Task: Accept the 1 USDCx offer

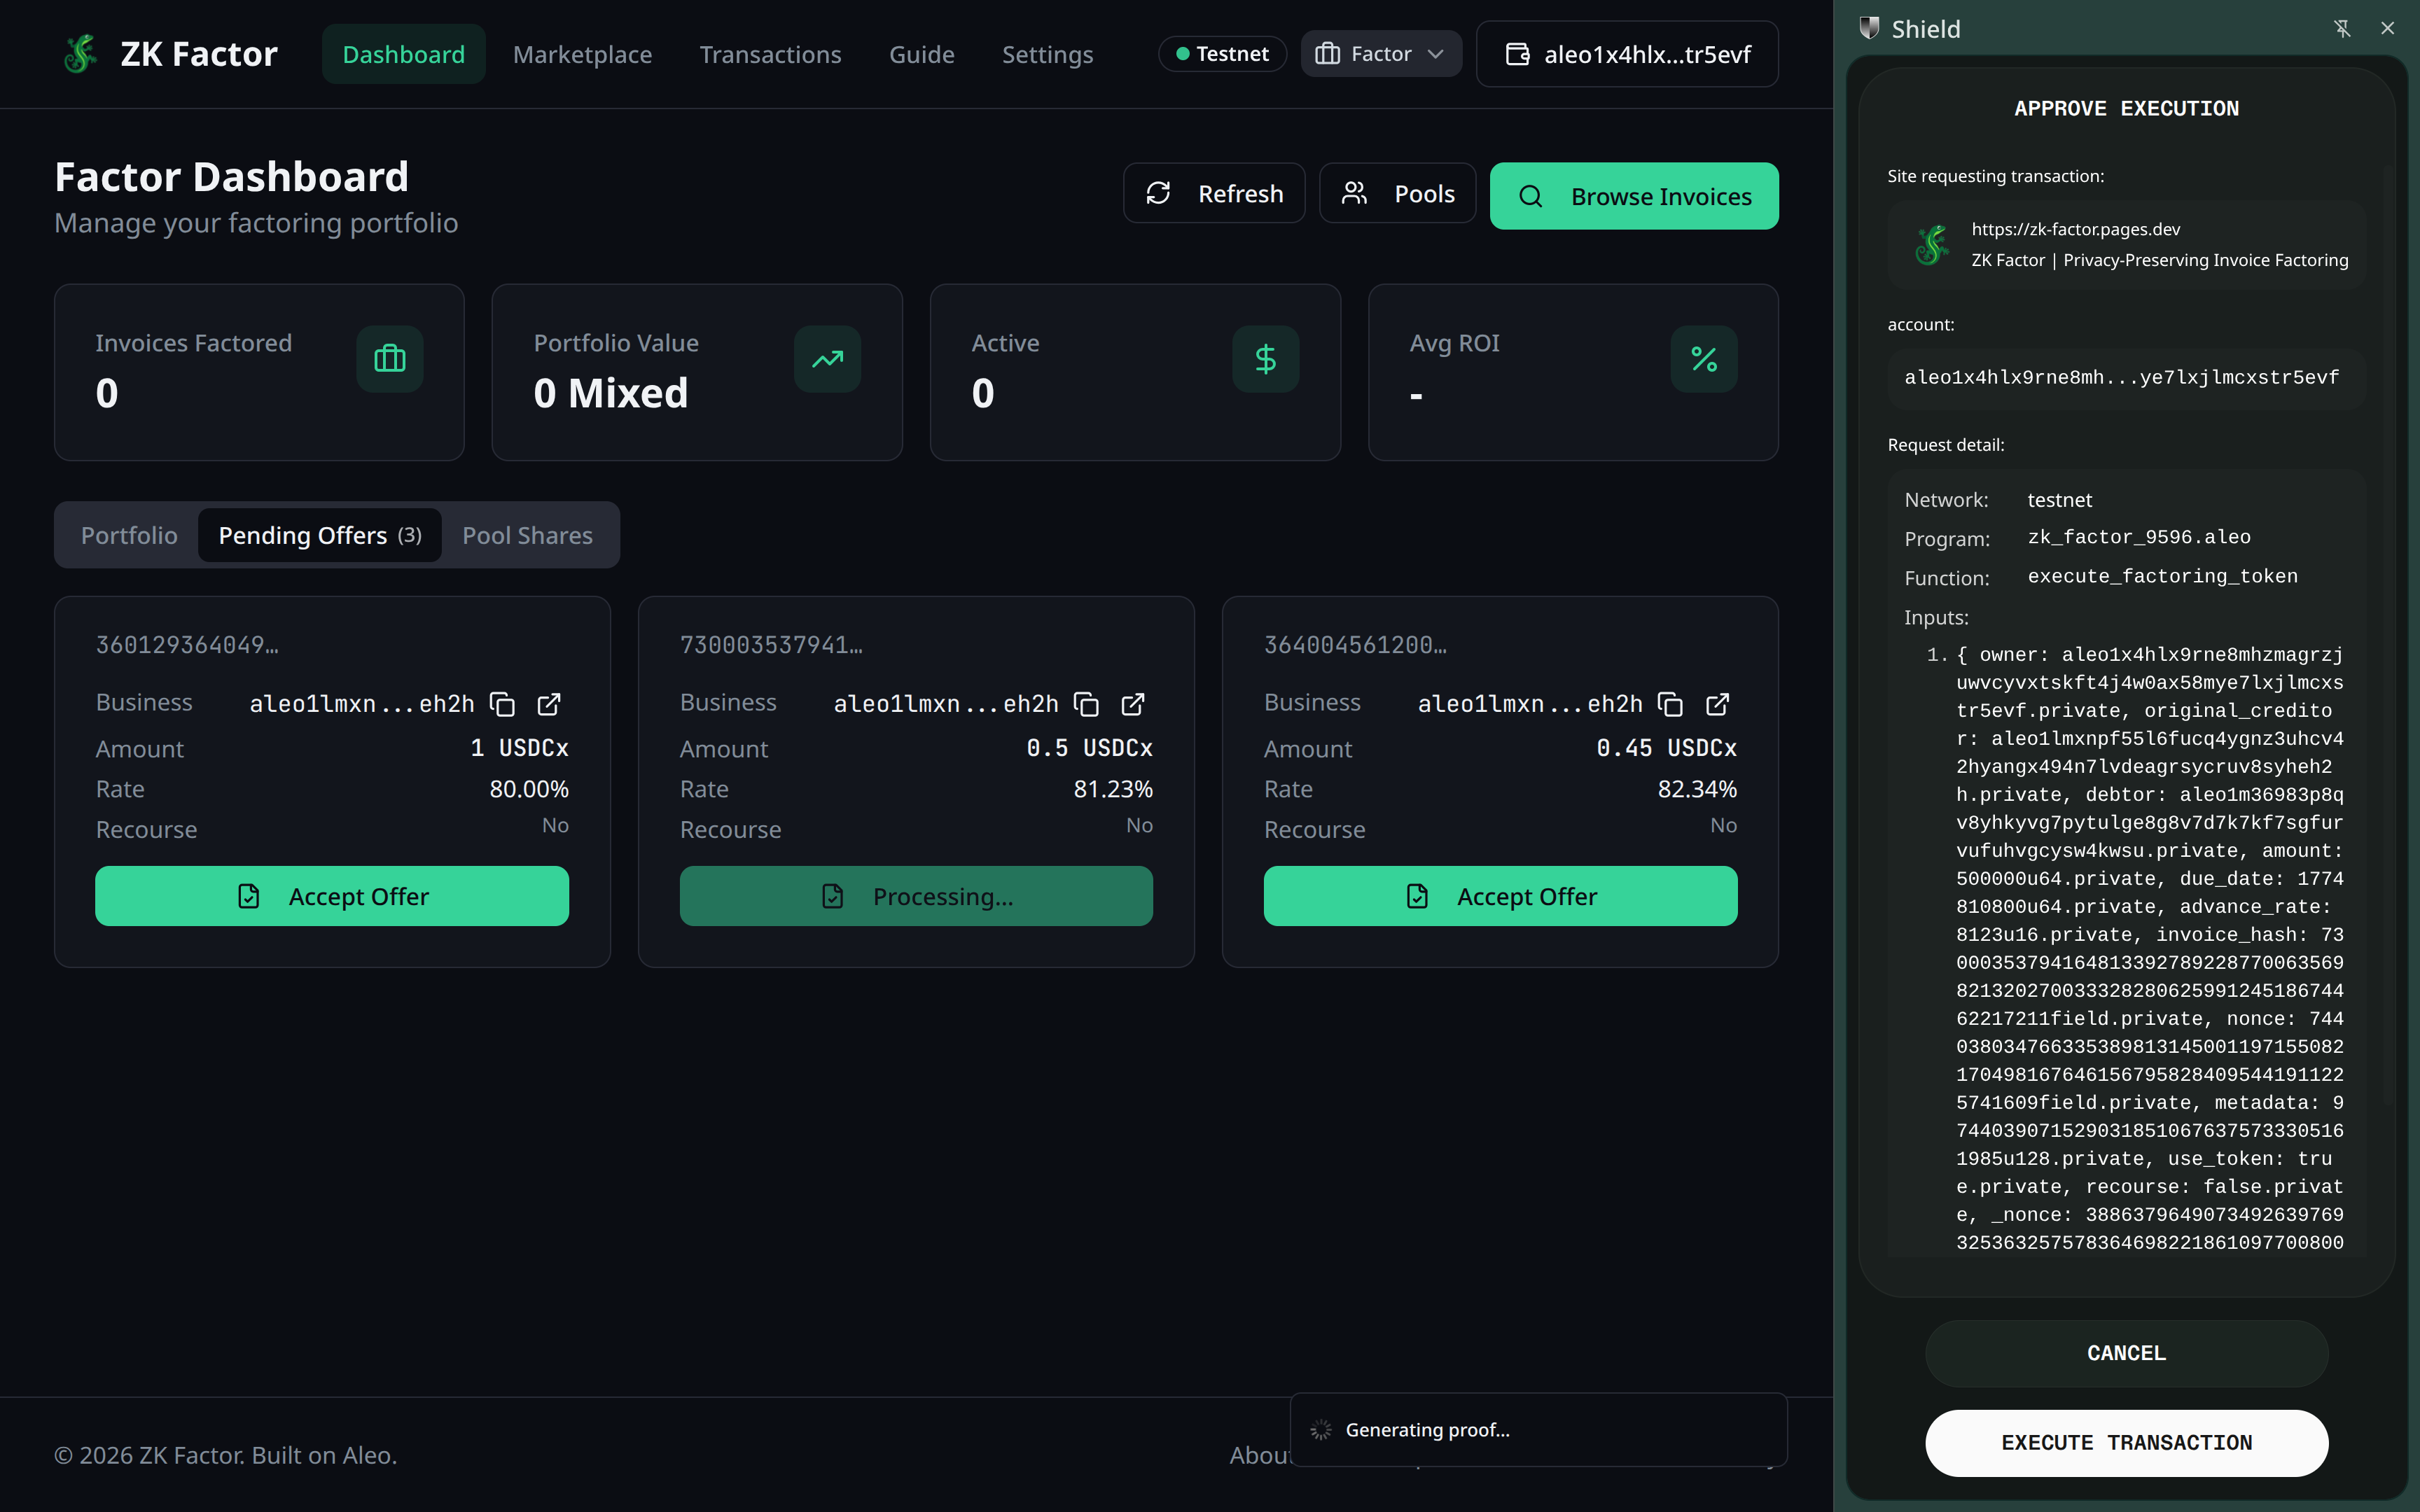Action: (x=332, y=896)
